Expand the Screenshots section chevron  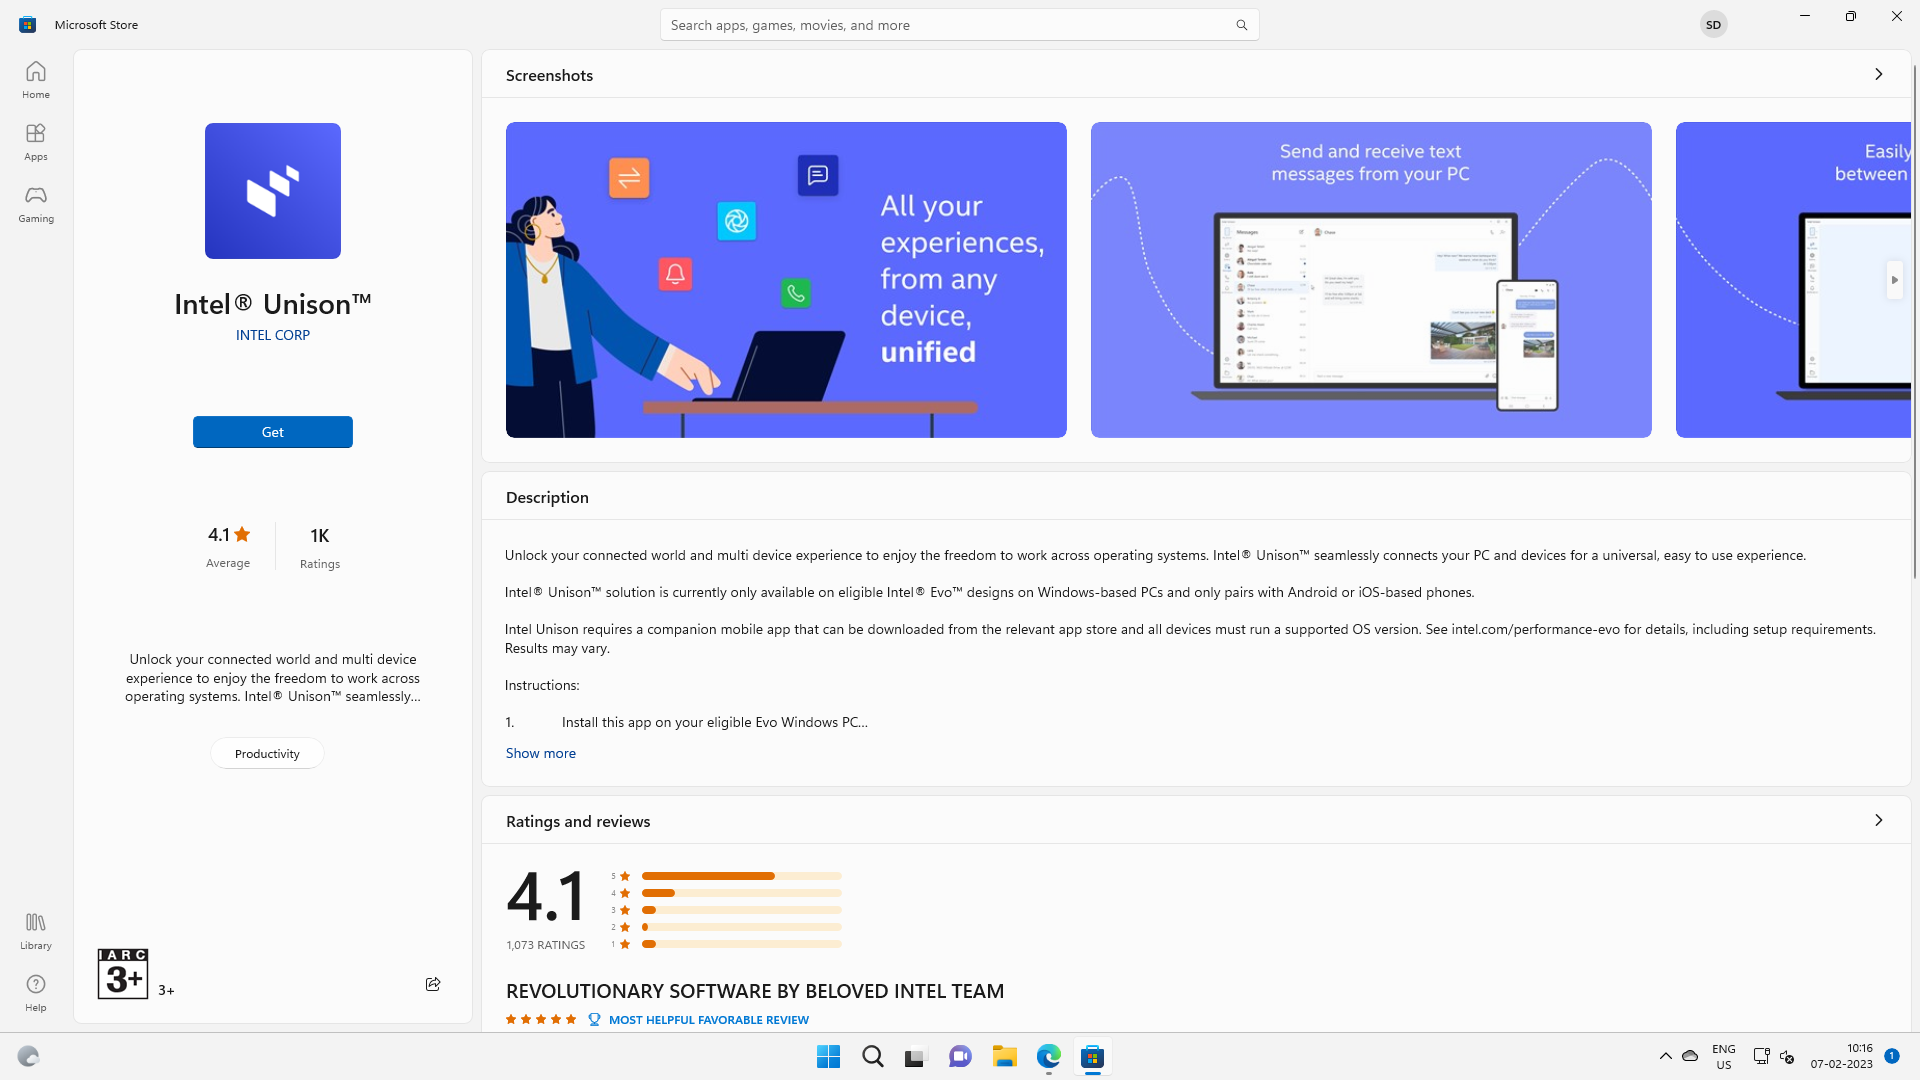1878,74
